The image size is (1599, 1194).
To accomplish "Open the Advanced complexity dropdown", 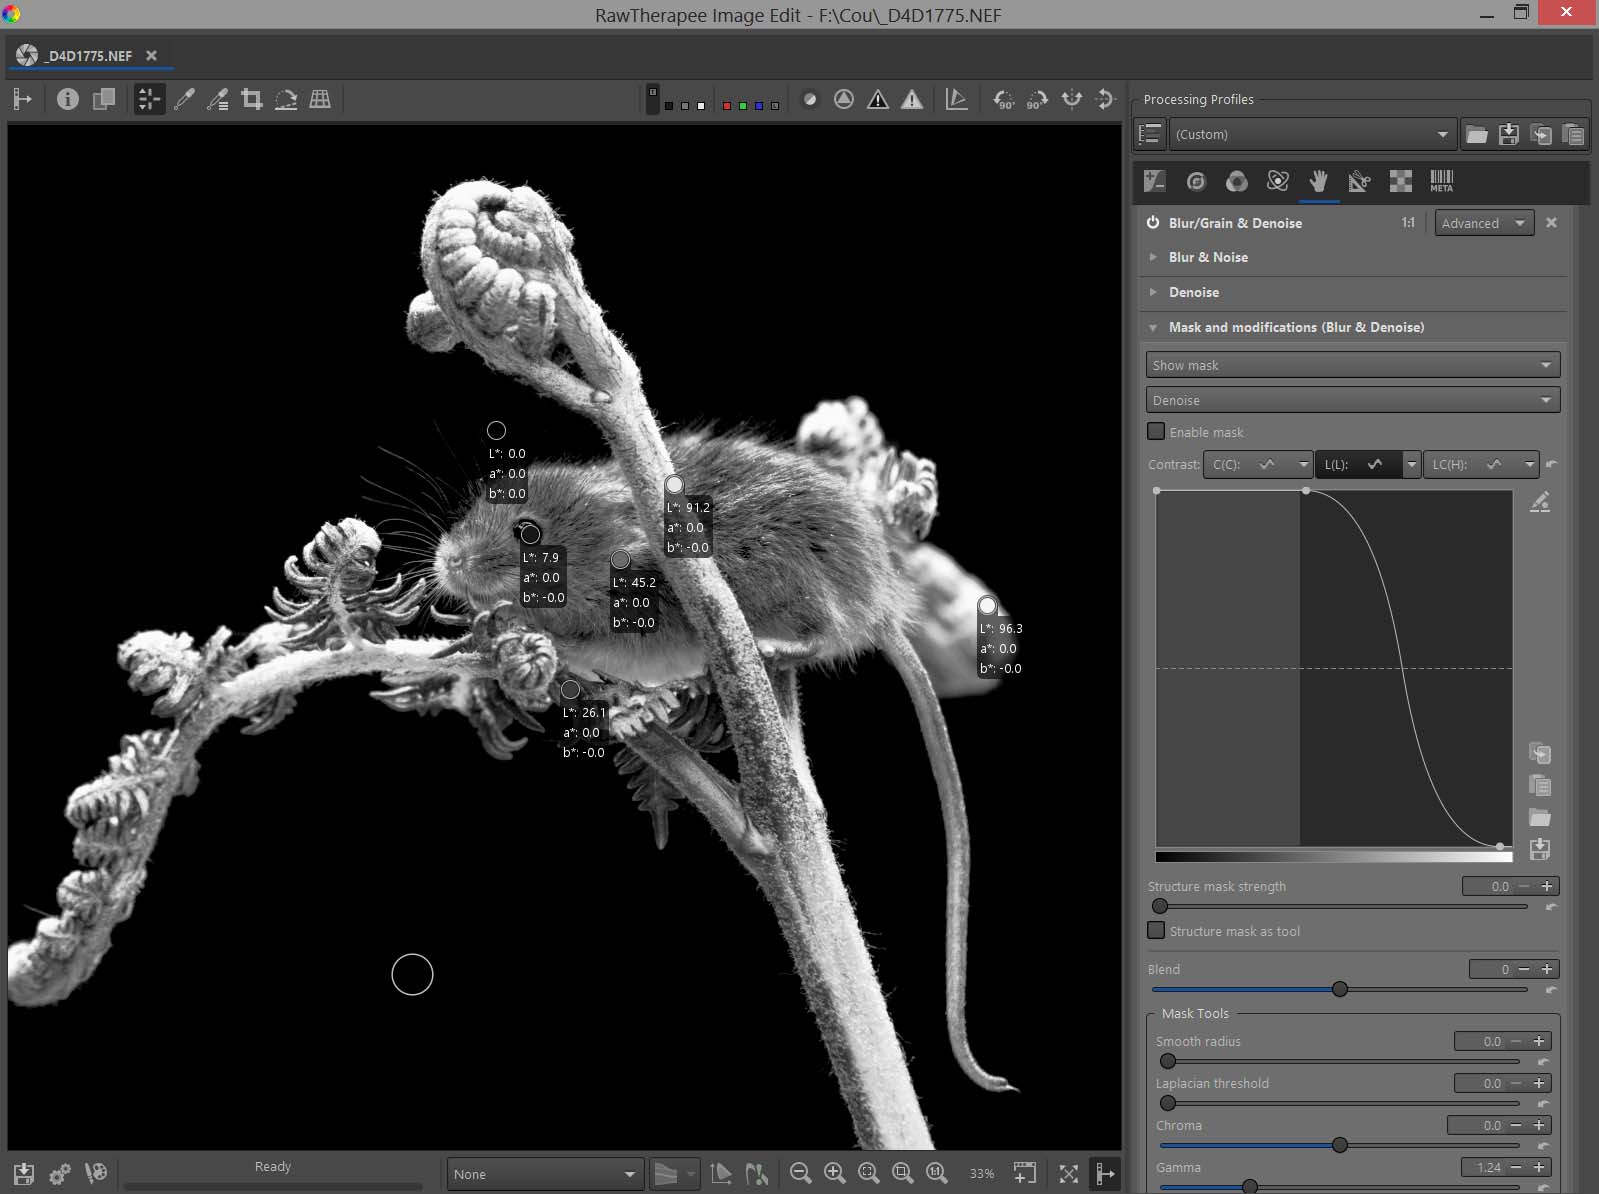I will (1484, 223).
